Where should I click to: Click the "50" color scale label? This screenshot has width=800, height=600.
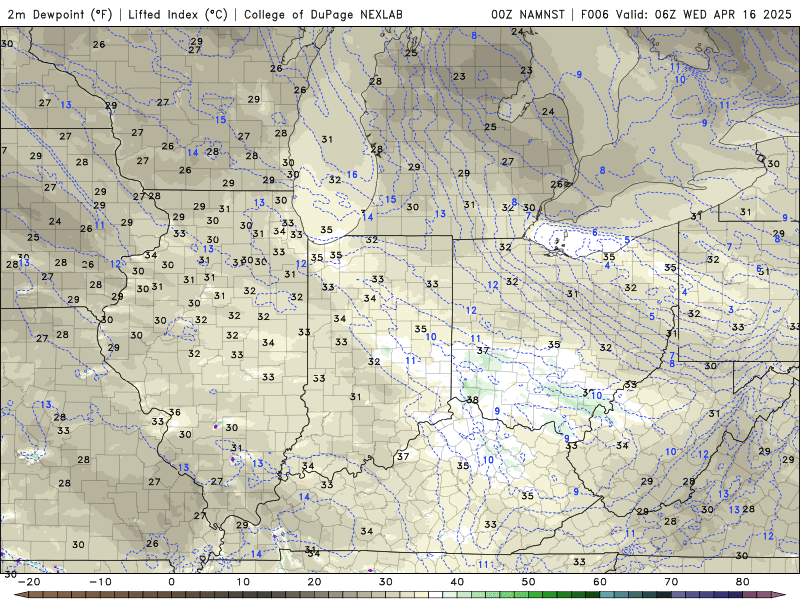tap(529, 582)
